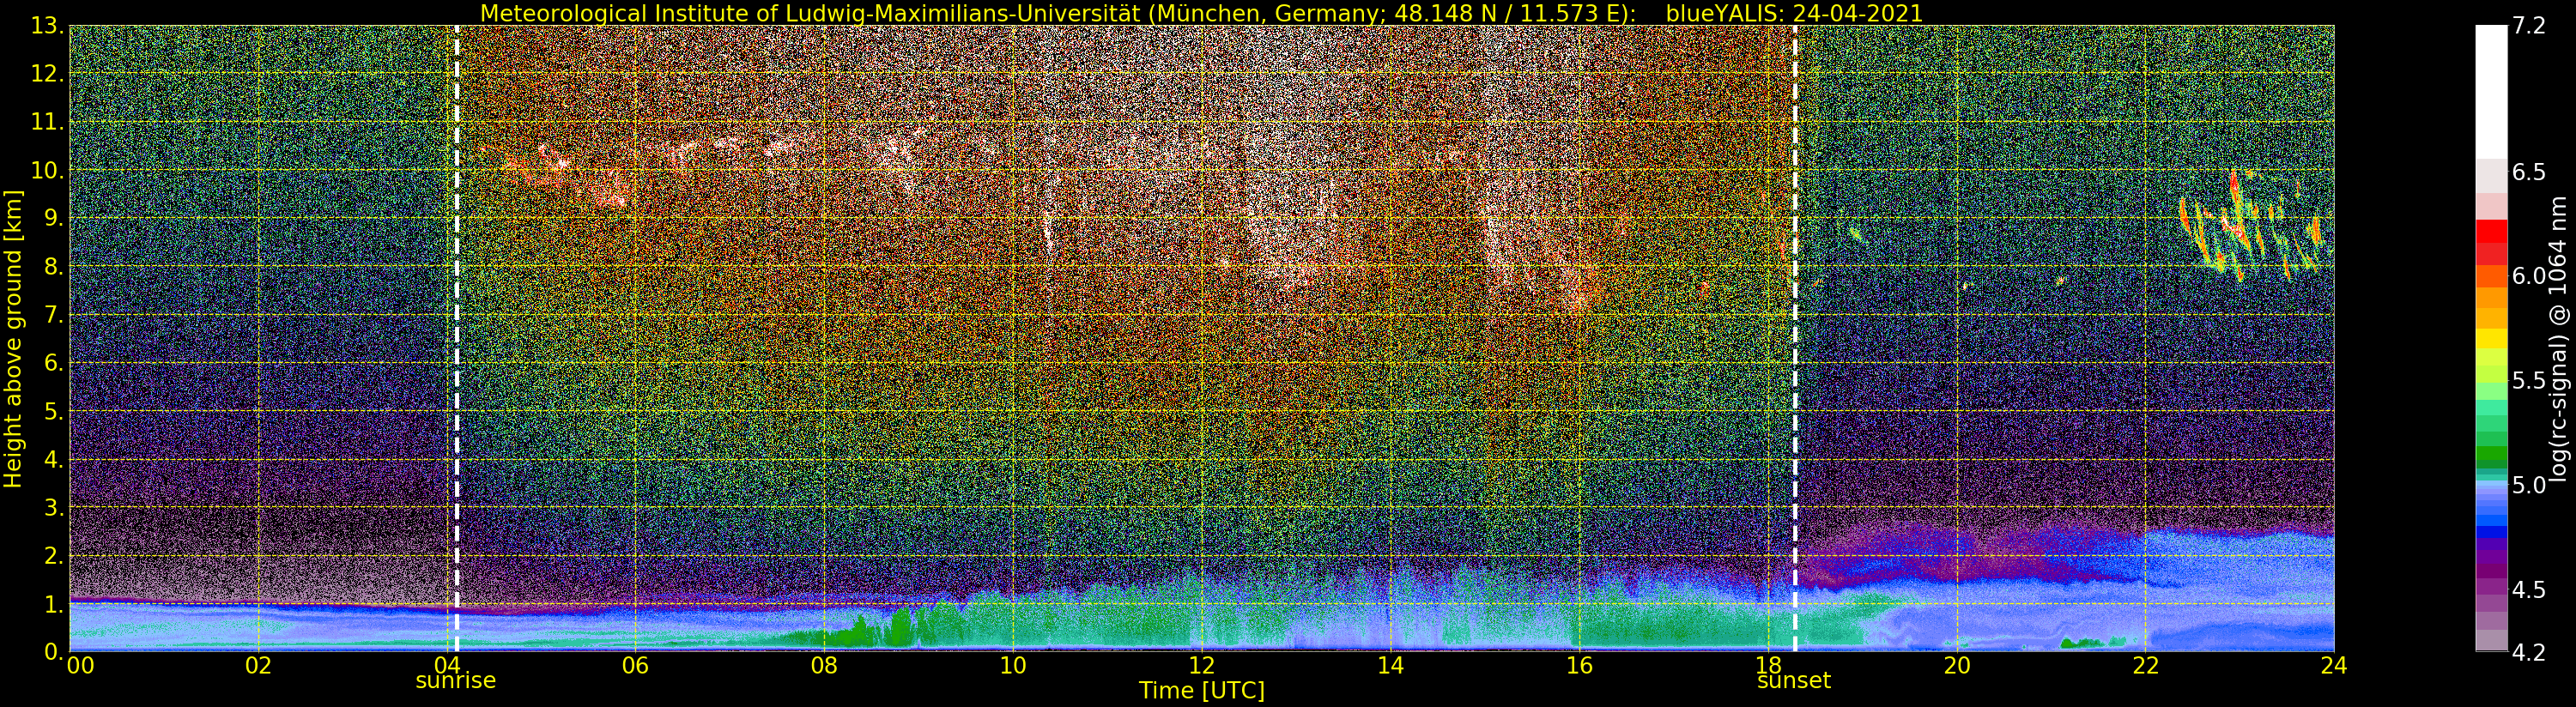Click the "24" tick on the time axis
The height and width of the screenshot is (707, 2576).
coord(2334,666)
